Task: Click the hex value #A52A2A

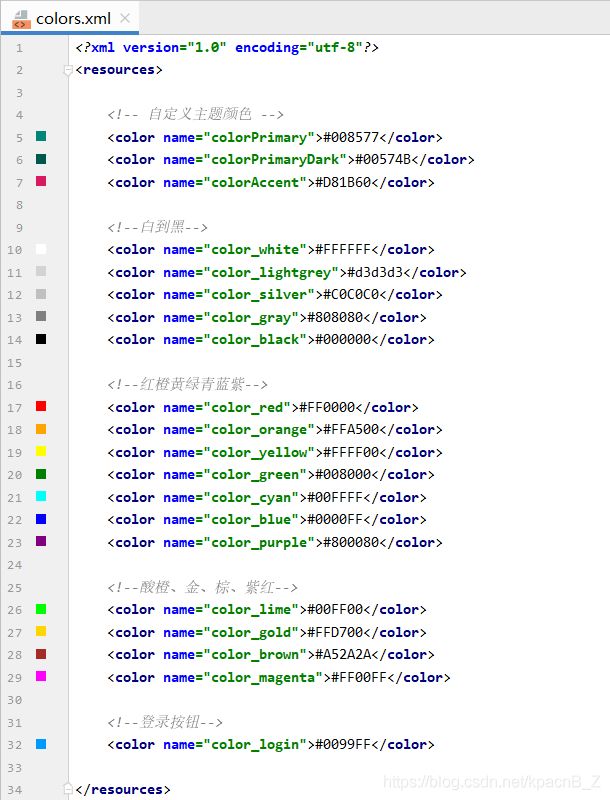Action: click(x=343, y=655)
